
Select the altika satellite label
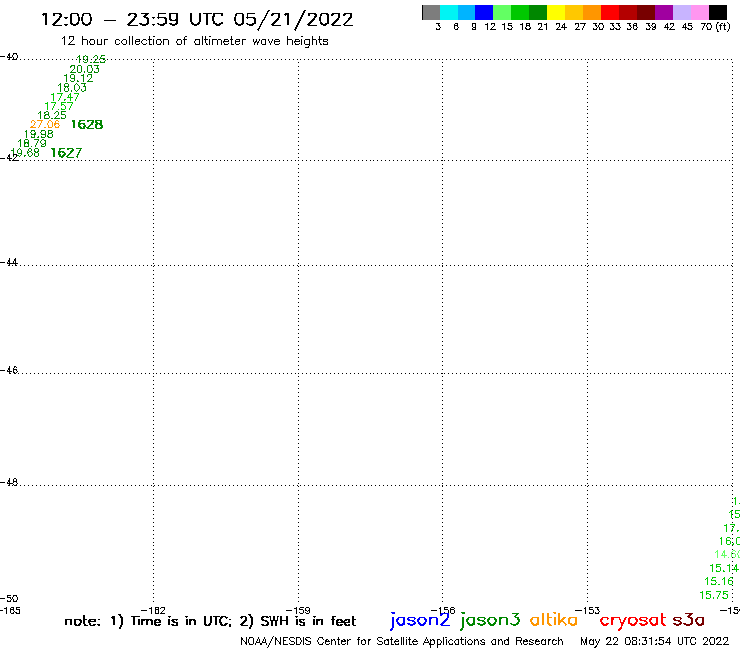point(554,620)
